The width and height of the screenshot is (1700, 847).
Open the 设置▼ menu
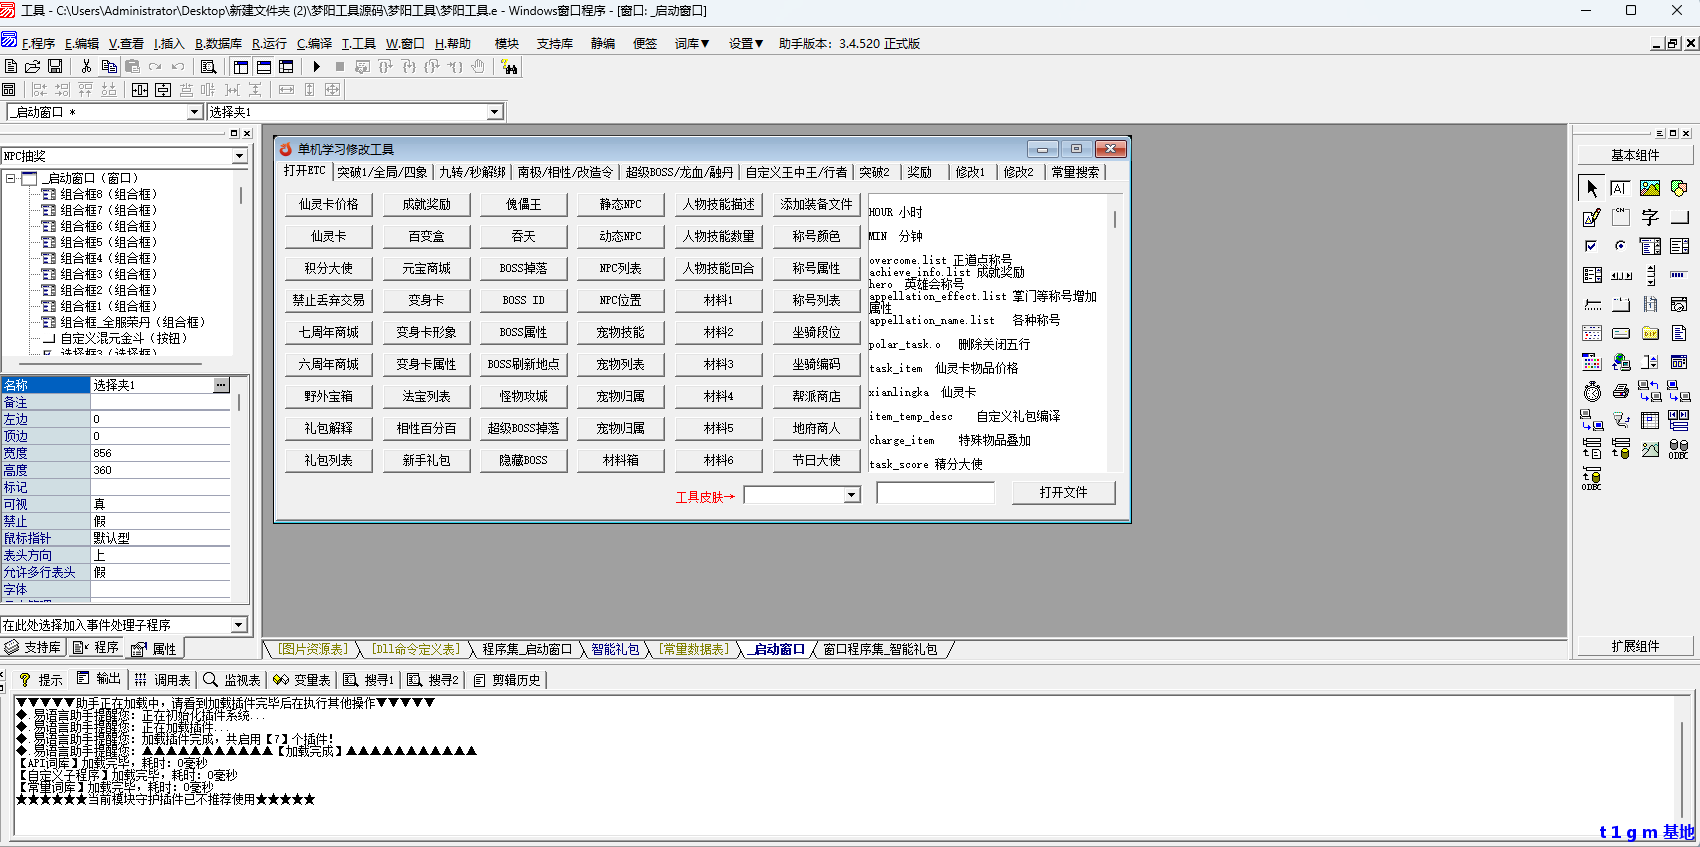745,43
